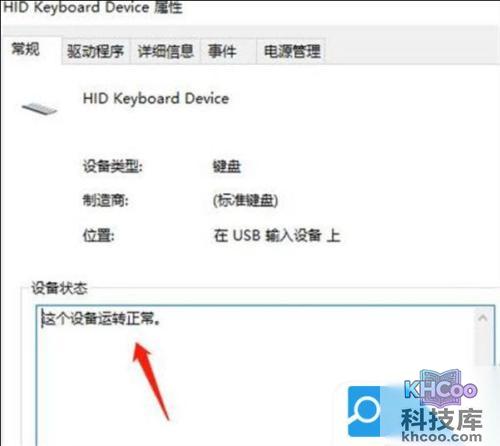Switch to the 常规 tab
This screenshot has width=500, height=446.
point(26,49)
